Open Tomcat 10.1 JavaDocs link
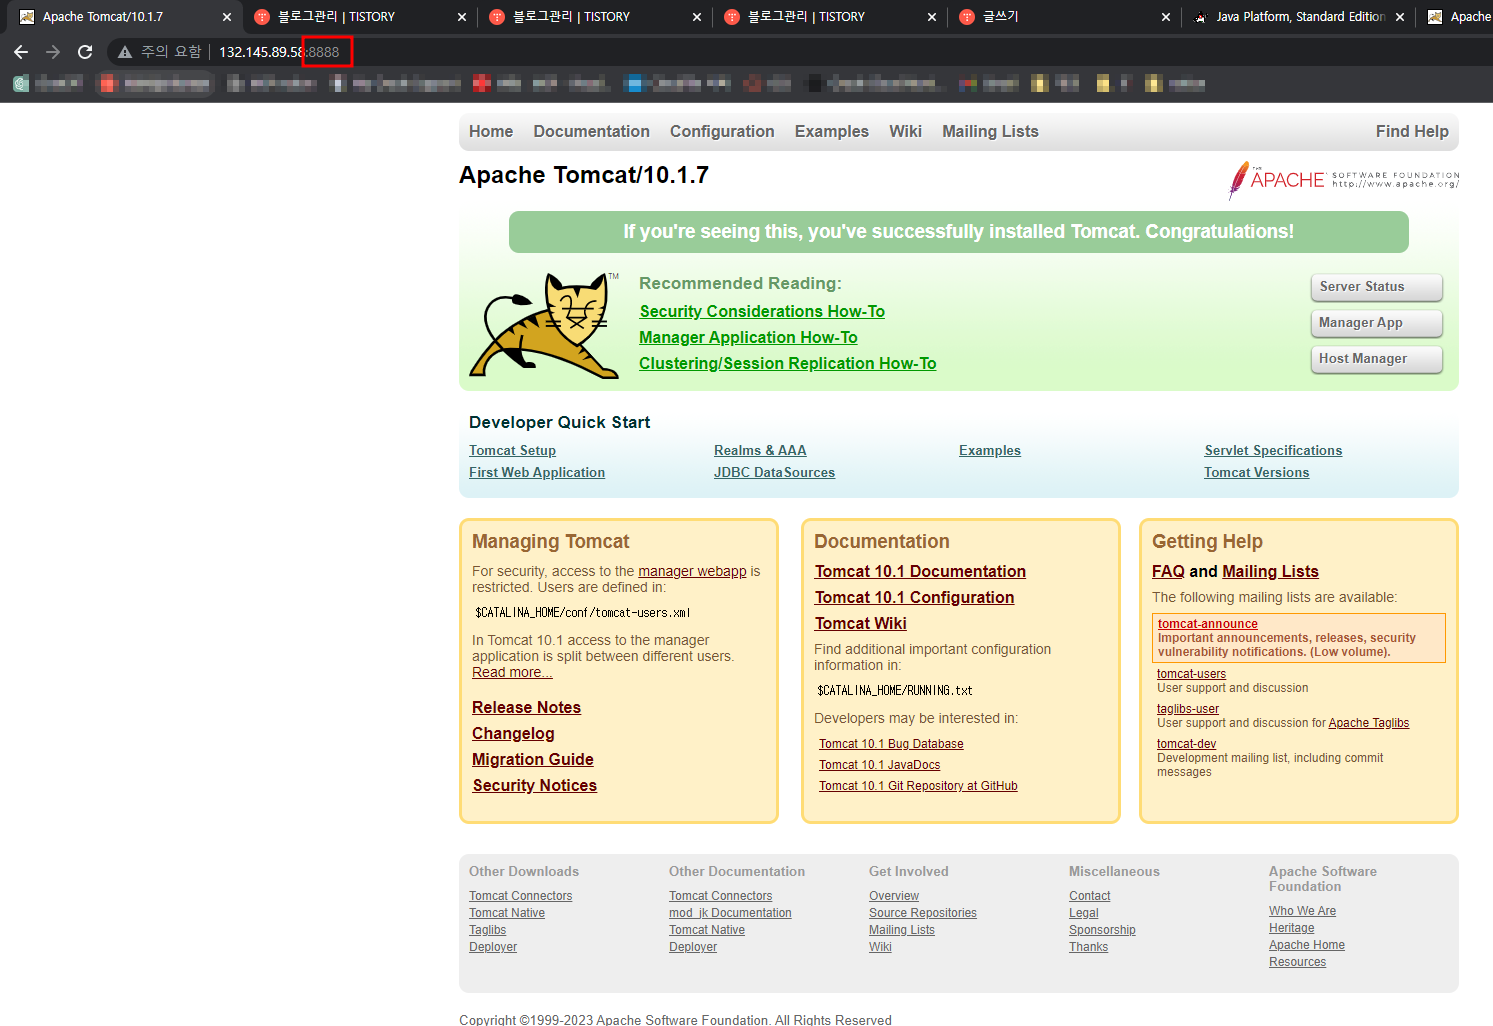 tap(879, 765)
